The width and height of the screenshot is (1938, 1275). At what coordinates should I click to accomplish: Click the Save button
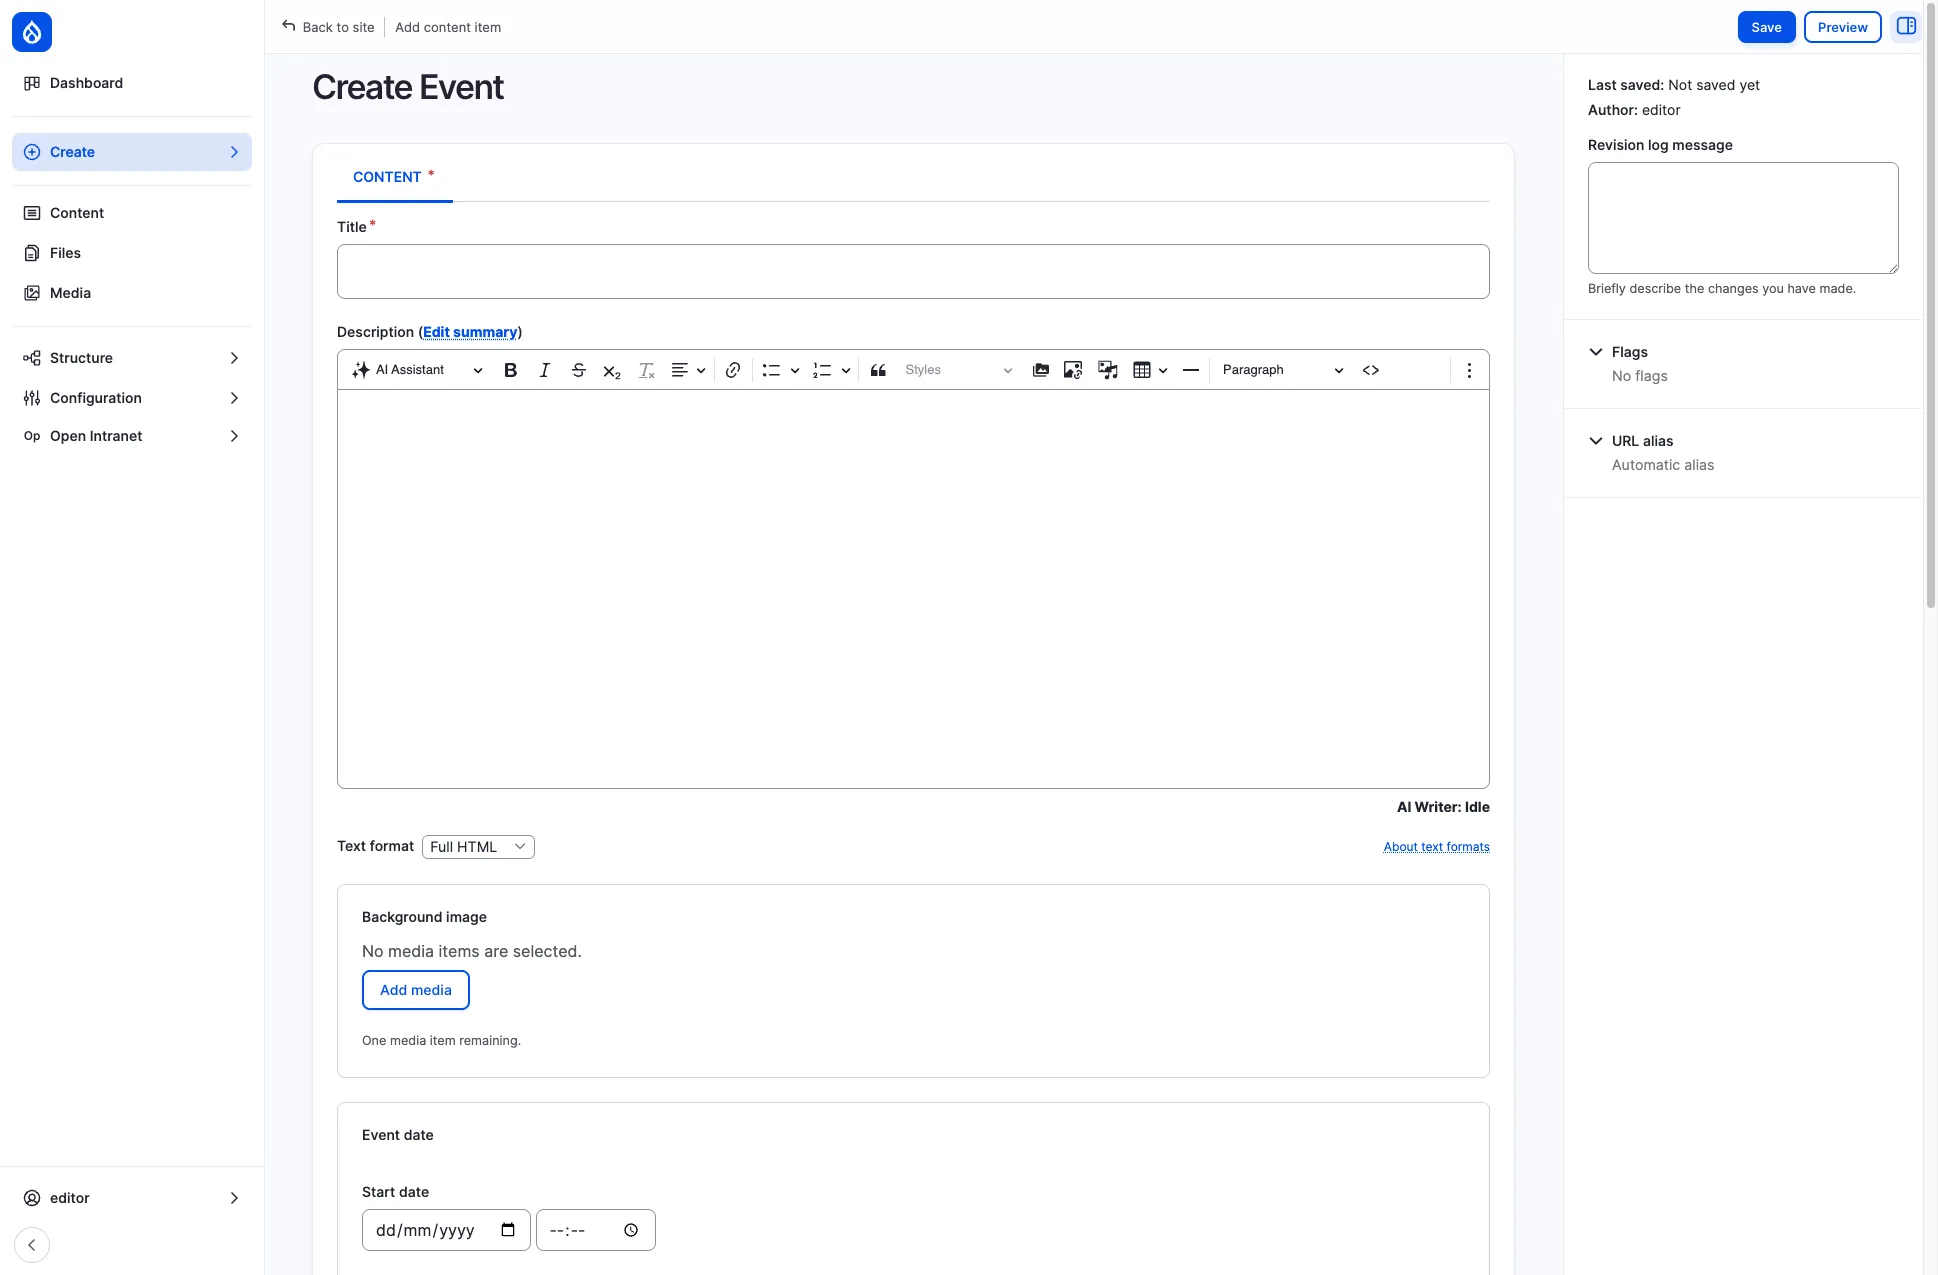(1766, 27)
